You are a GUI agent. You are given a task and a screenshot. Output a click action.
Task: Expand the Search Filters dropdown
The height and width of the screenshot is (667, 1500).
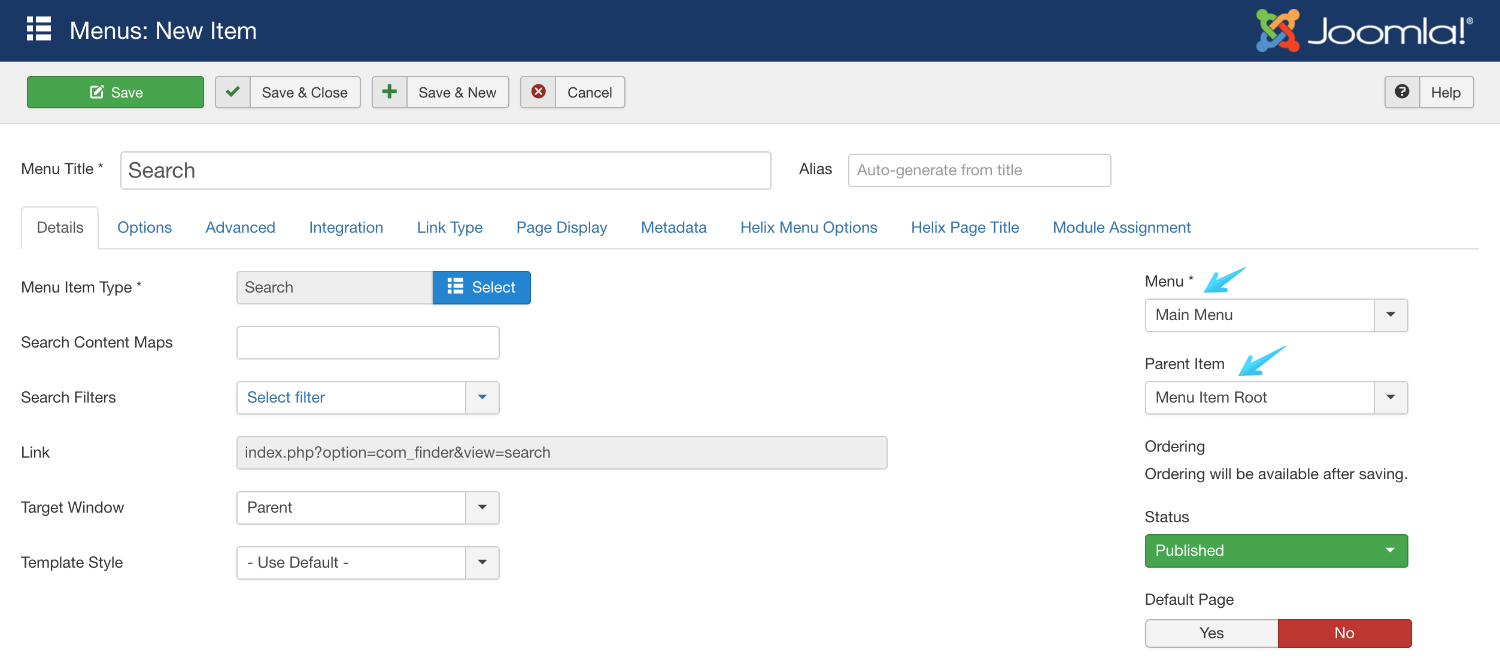(x=482, y=397)
